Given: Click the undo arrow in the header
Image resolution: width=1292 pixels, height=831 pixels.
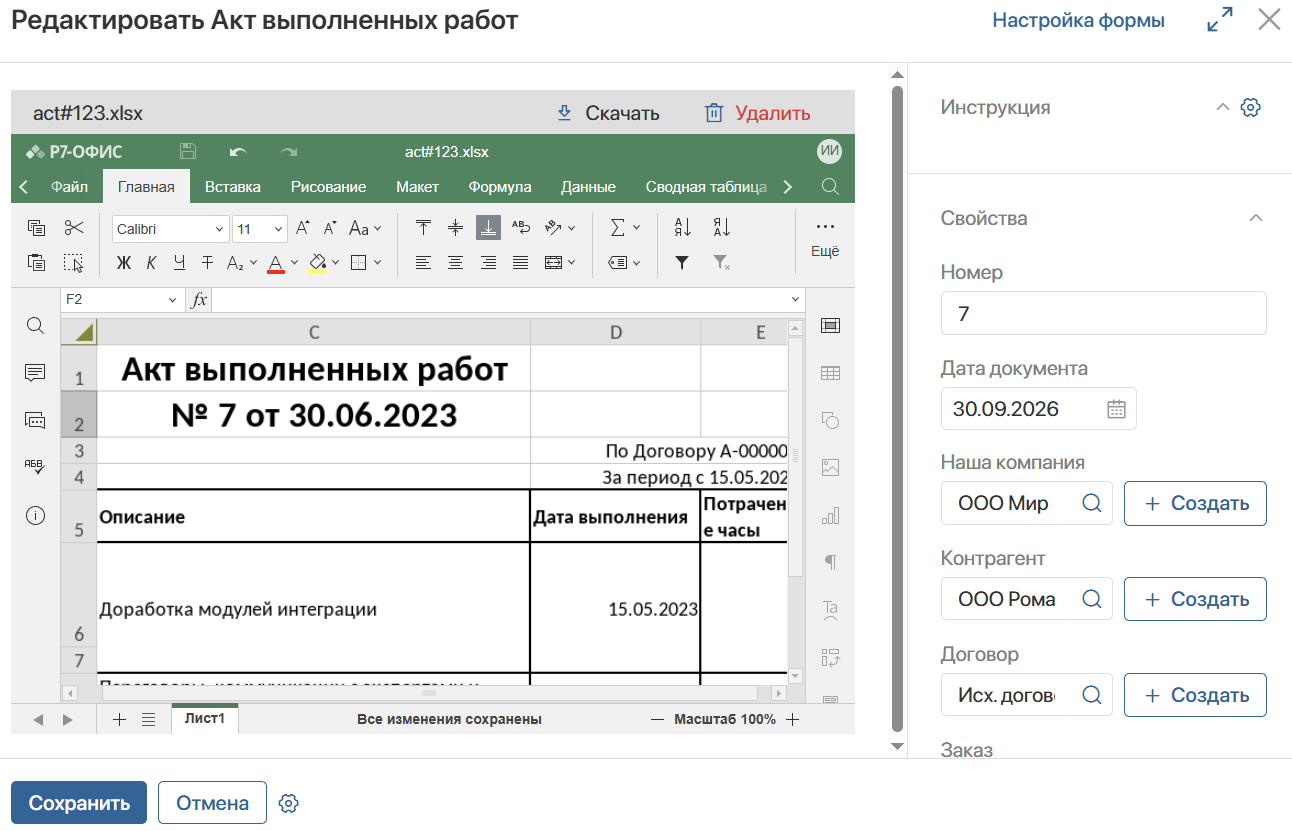Looking at the screenshot, I should 238,152.
